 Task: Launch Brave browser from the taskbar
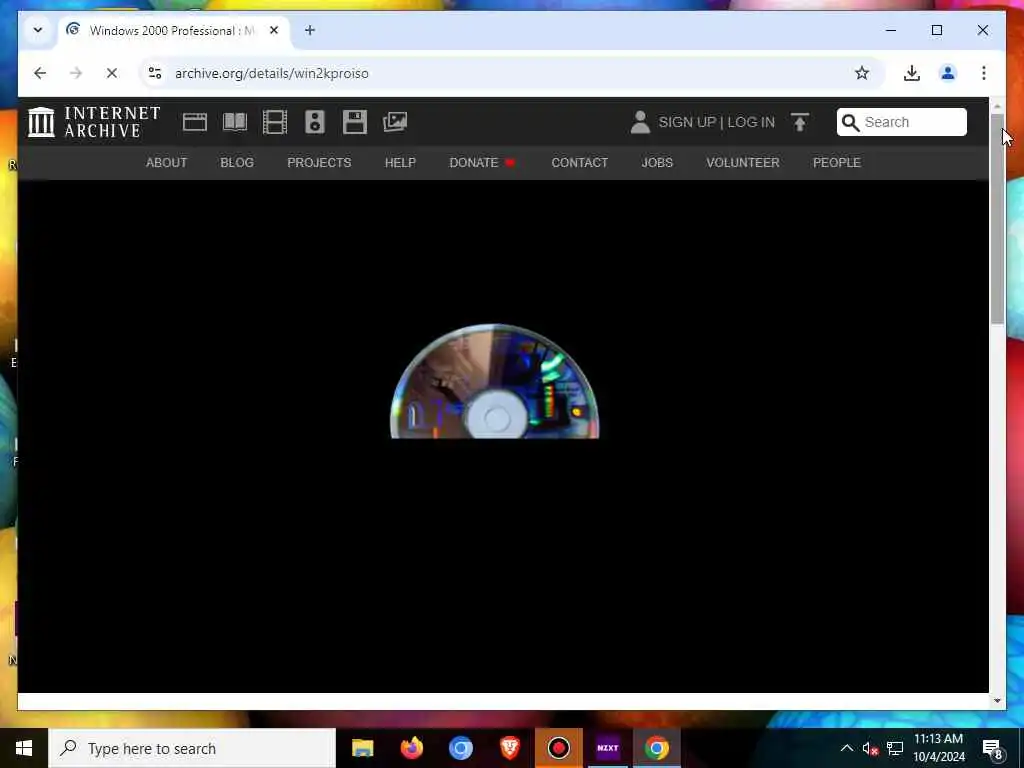pos(509,748)
